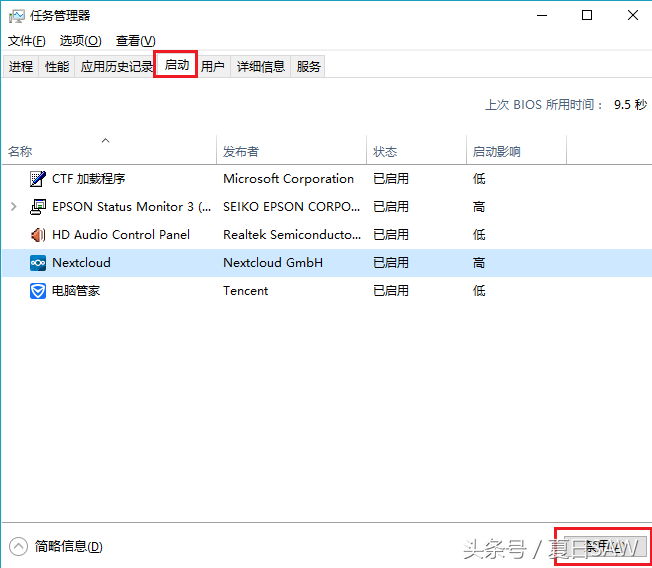
Task: Click the EPSON Status Monitor printer icon
Action: coord(38,207)
